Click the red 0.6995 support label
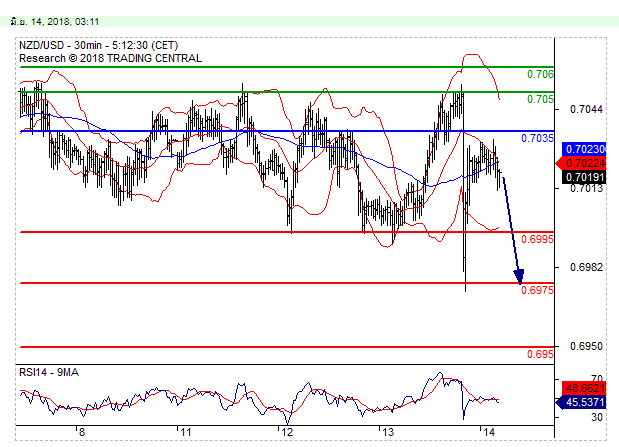The height and width of the screenshot is (447, 619). pyautogui.click(x=537, y=239)
